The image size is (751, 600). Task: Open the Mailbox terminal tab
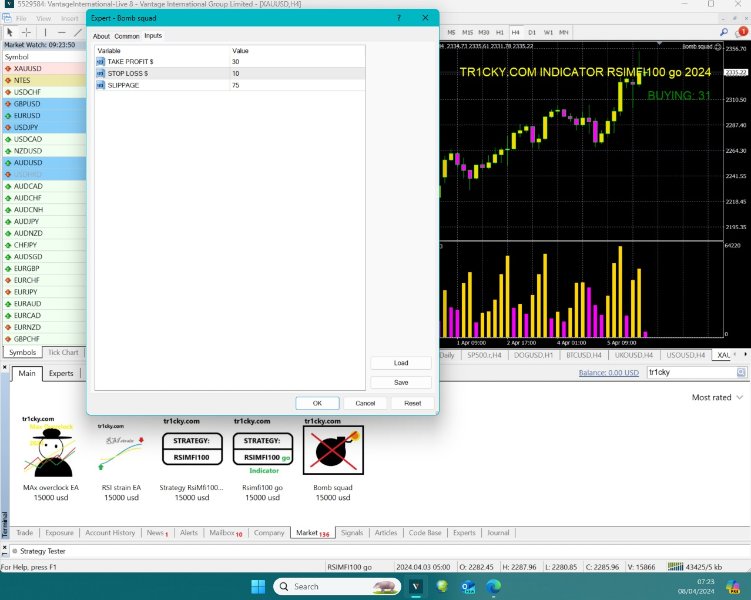(226, 532)
